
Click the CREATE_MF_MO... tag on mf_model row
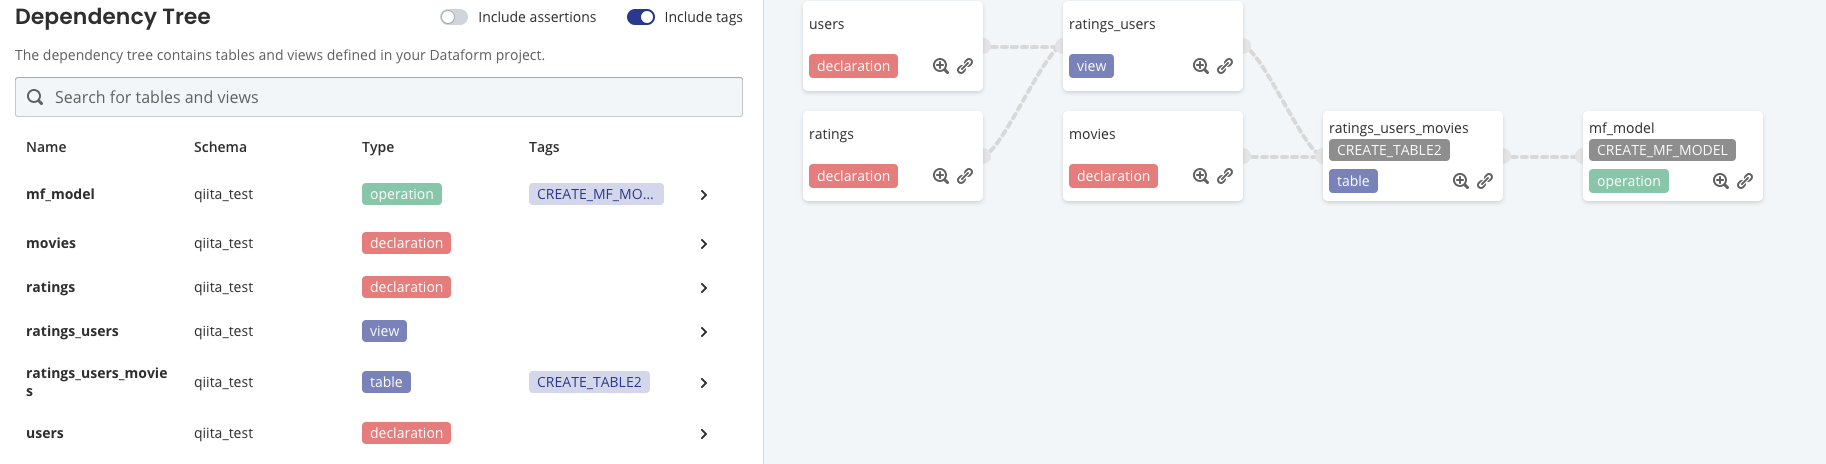595,194
